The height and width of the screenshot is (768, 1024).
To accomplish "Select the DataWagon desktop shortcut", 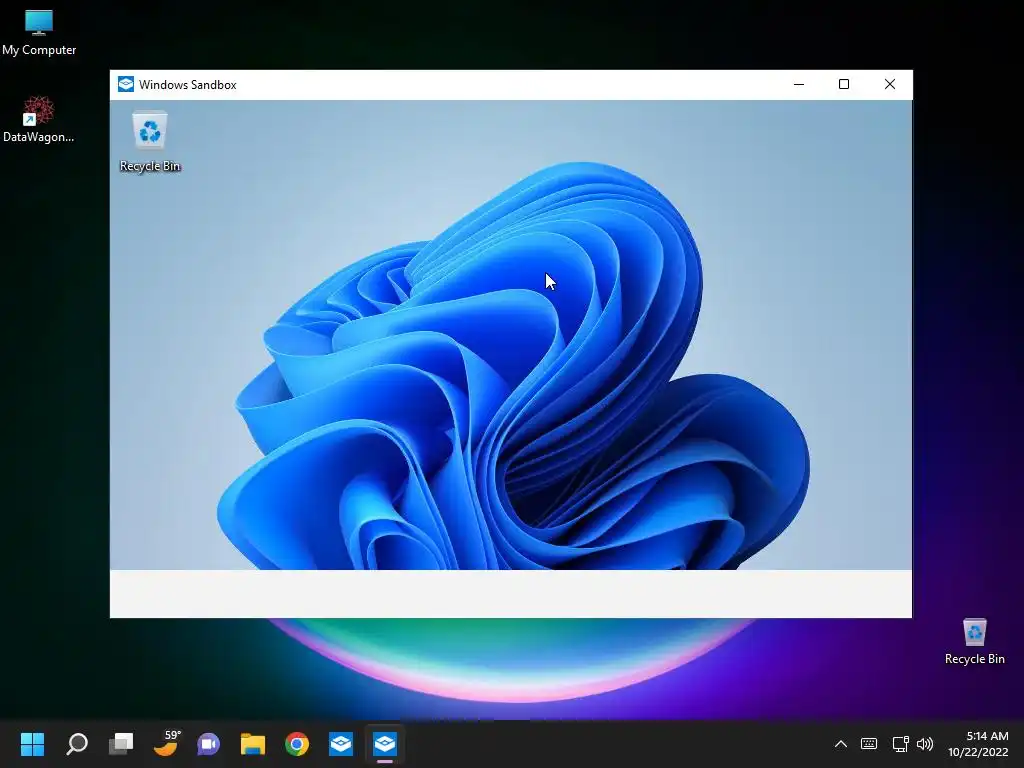I will point(39,120).
